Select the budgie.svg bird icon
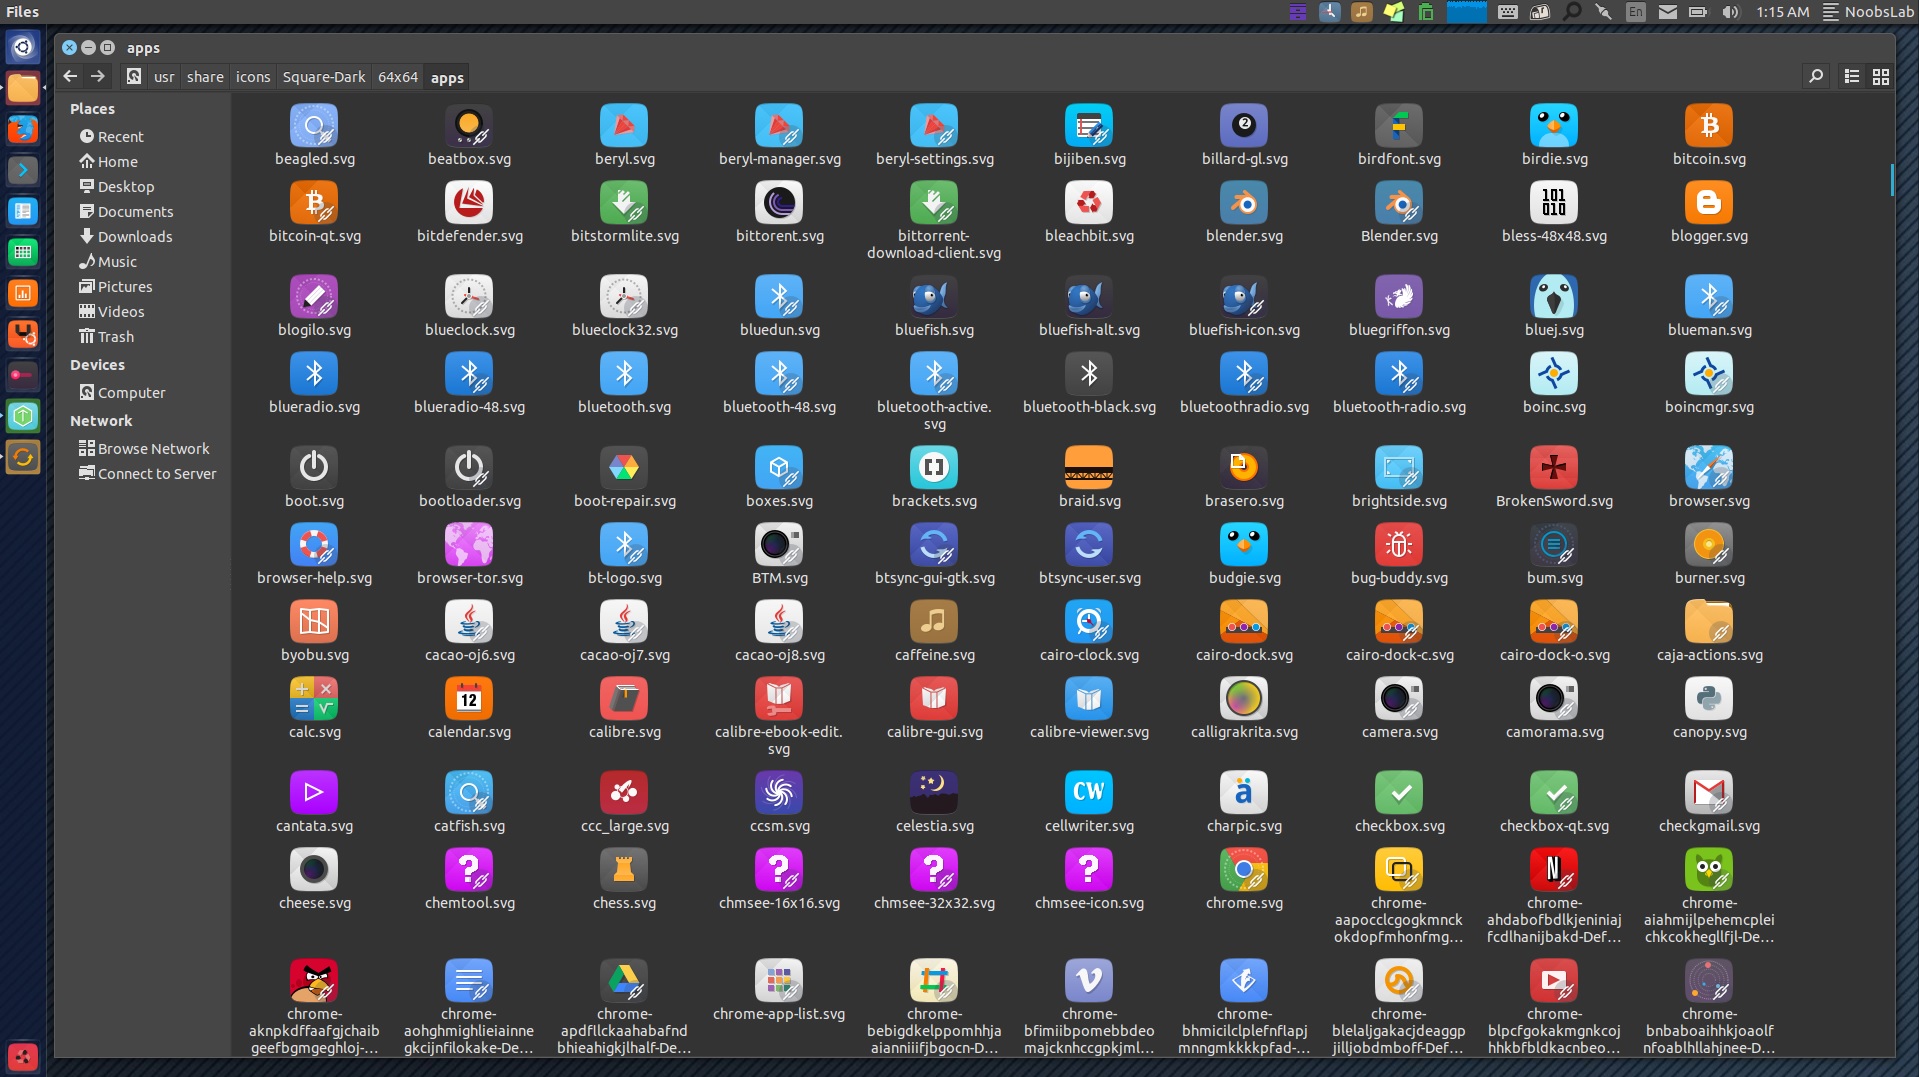The width and height of the screenshot is (1919, 1077). point(1244,545)
